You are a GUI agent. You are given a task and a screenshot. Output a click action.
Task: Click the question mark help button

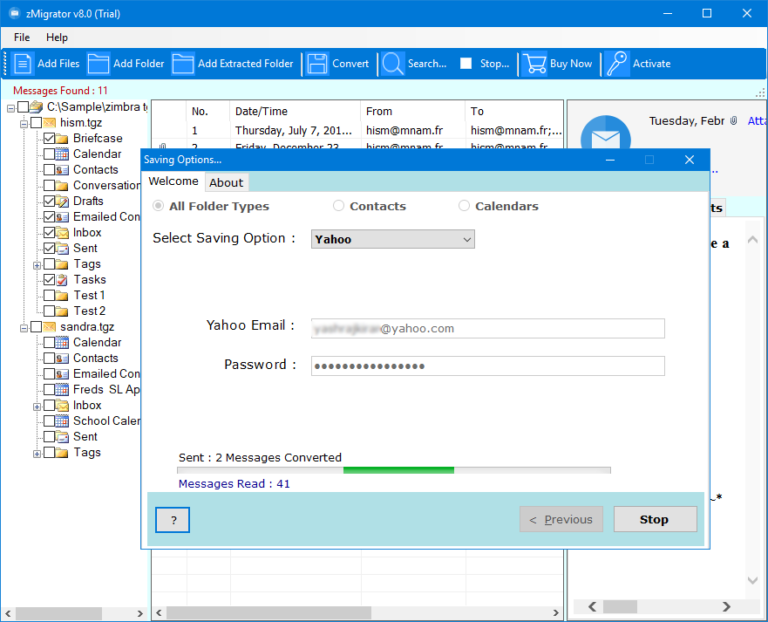172,520
